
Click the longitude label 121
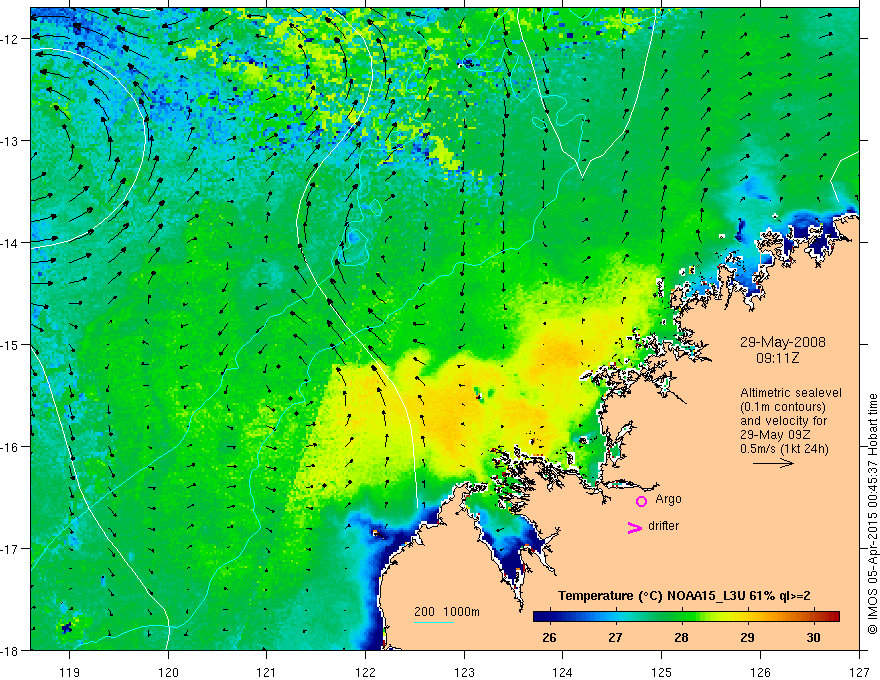267,672
